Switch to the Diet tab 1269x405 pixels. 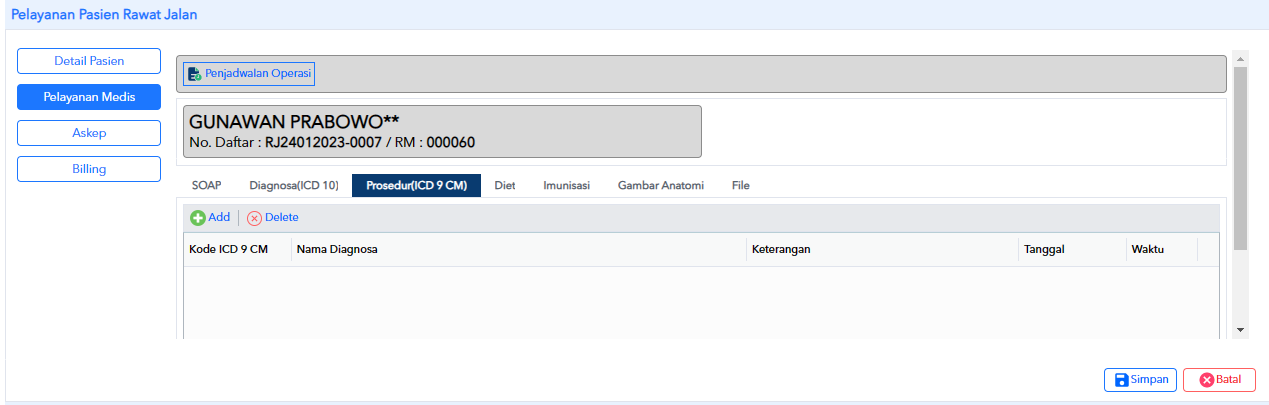pos(505,186)
